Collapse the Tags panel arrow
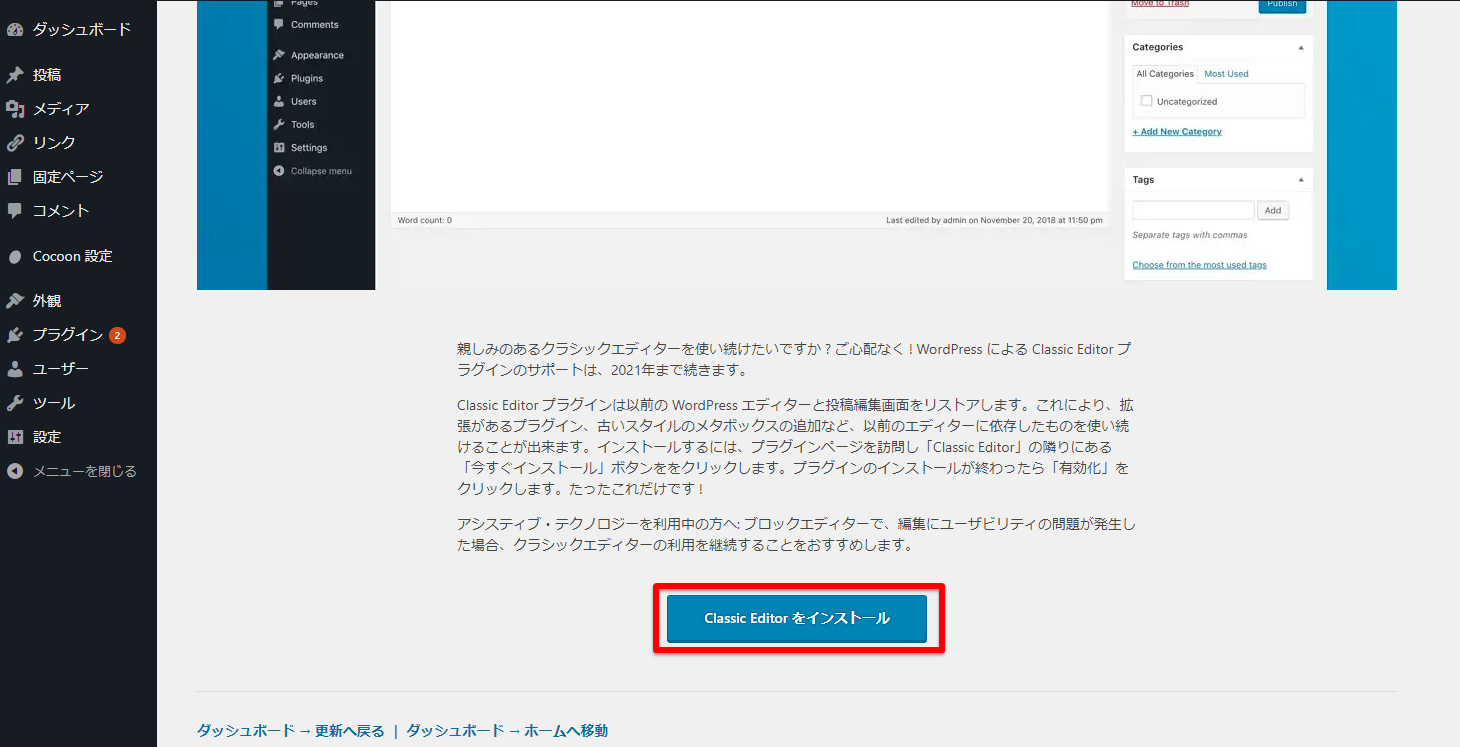 [x=1301, y=180]
